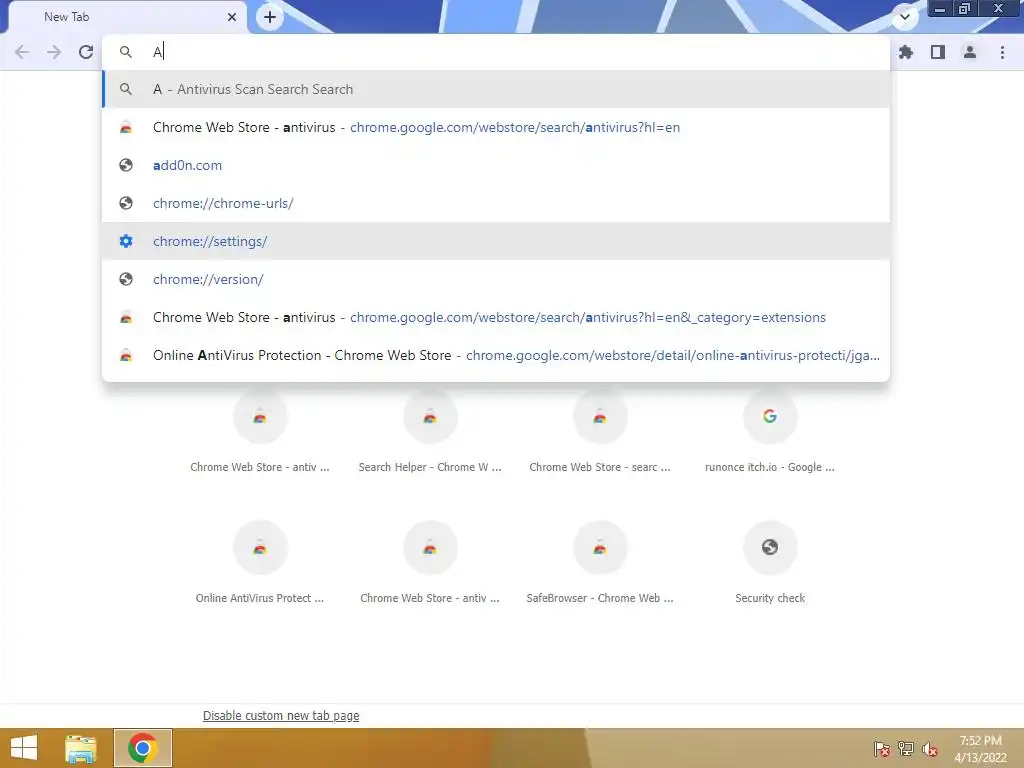Click the muted volume tray icon

930,749
